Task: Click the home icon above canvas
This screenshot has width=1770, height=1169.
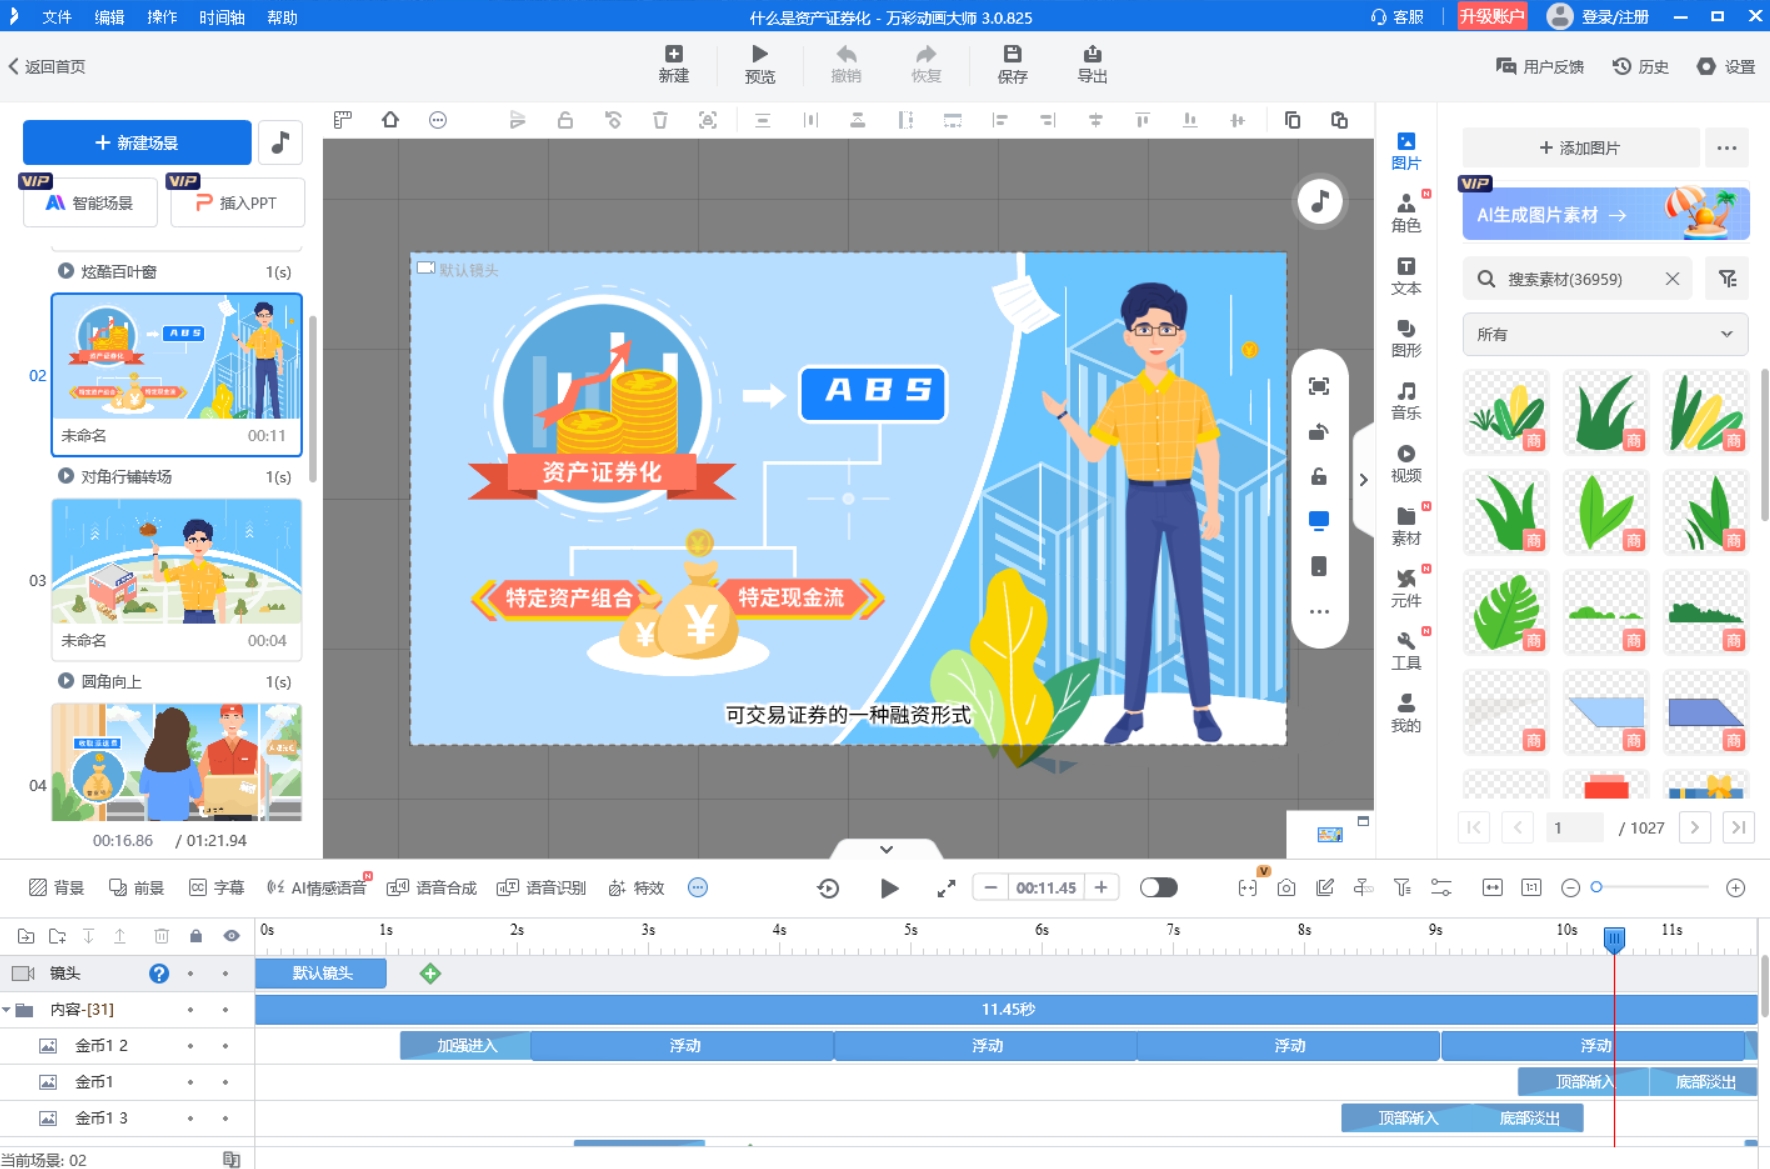Action: point(390,120)
